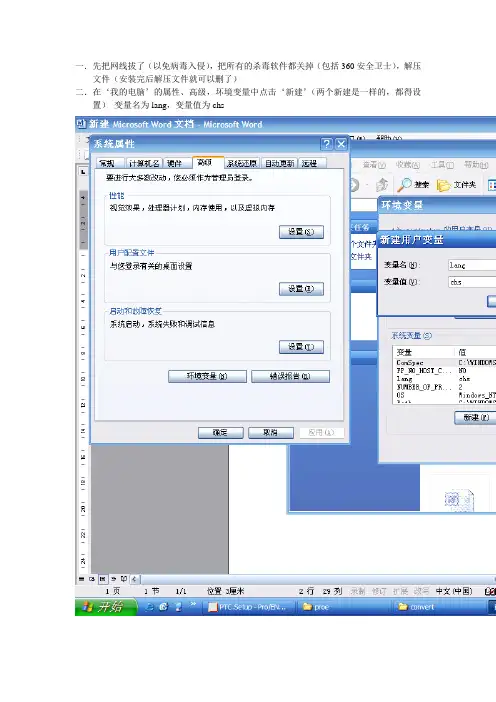Image resolution: width=496 pixels, height=702 pixels.
Task: Click the 变量名 input field containing lang
Action: pos(472,265)
